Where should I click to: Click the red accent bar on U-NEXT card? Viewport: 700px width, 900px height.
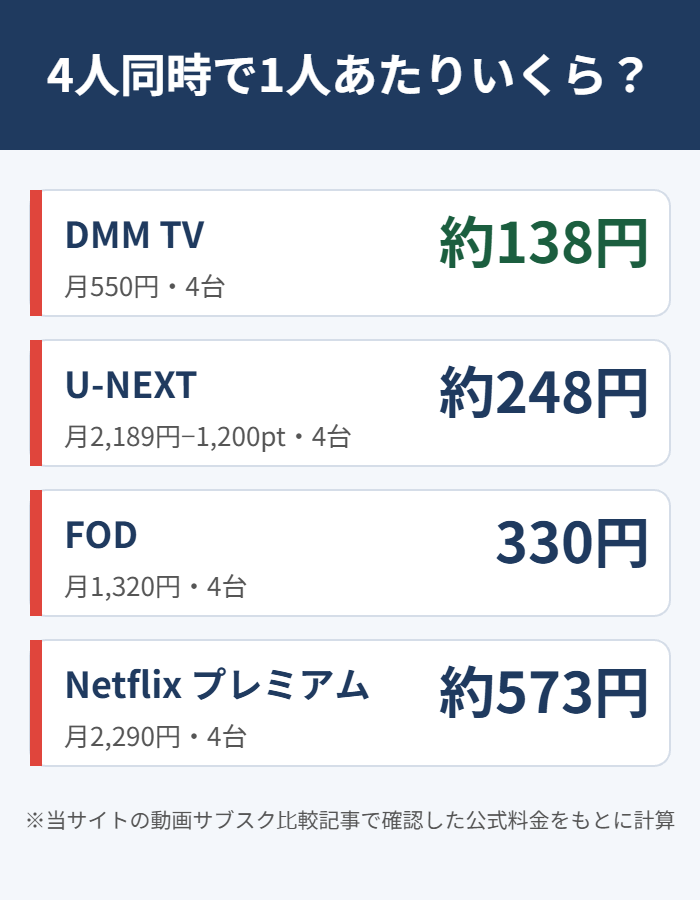[x=36, y=403]
